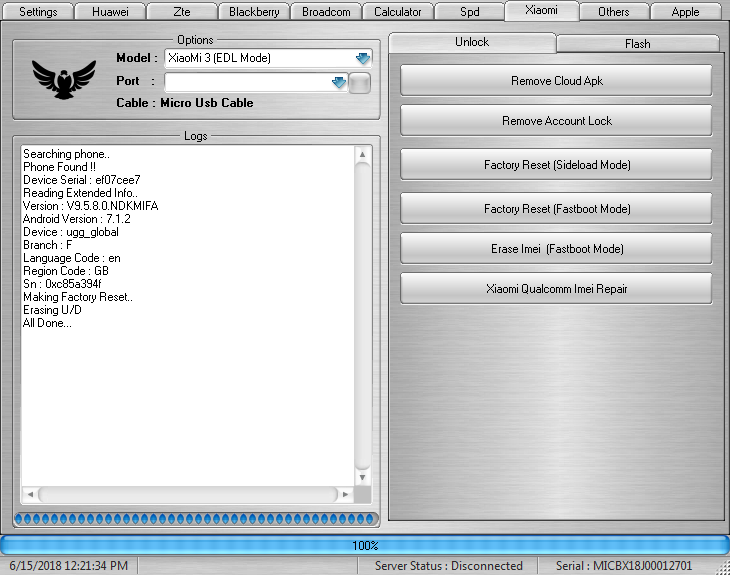Click the logs scroll right arrow
This screenshot has width=730, height=575.
point(345,494)
